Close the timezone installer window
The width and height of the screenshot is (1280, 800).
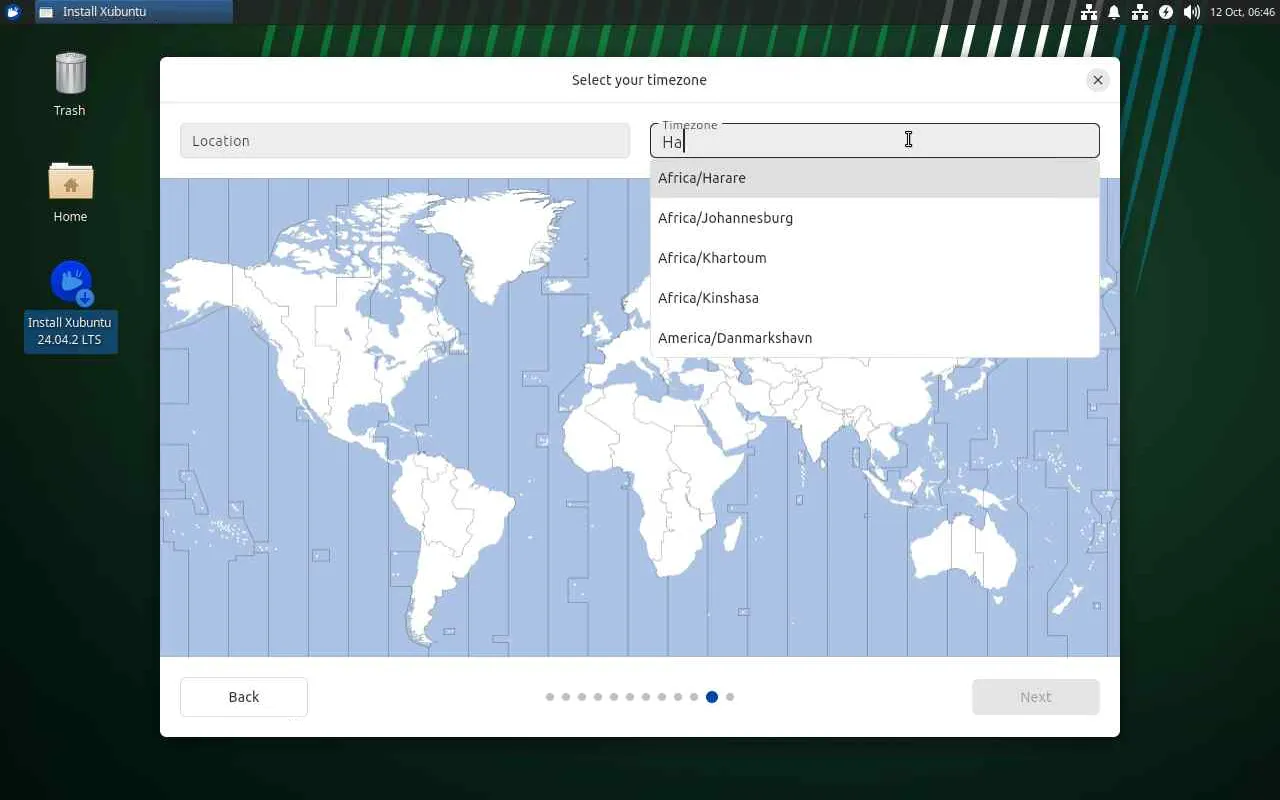pyautogui.click(x=1098, y=80)
